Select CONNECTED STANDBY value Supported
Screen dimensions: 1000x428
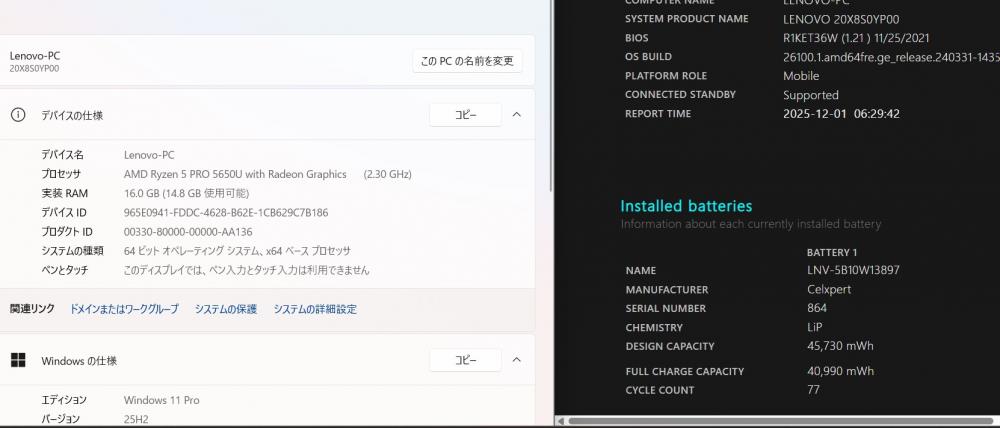click(811, 95)
